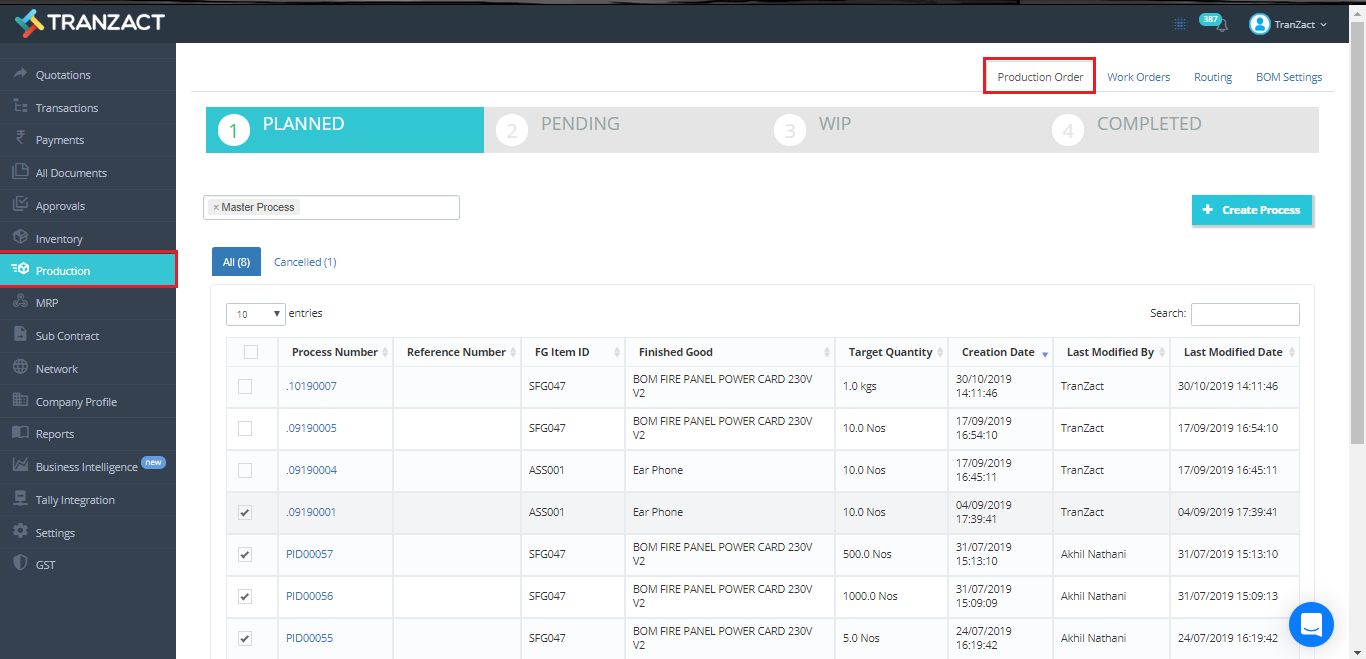This screenshot has height=659, width=1366.
Task: Click the page vertical scrollbar
Action: pos(1358,232)
